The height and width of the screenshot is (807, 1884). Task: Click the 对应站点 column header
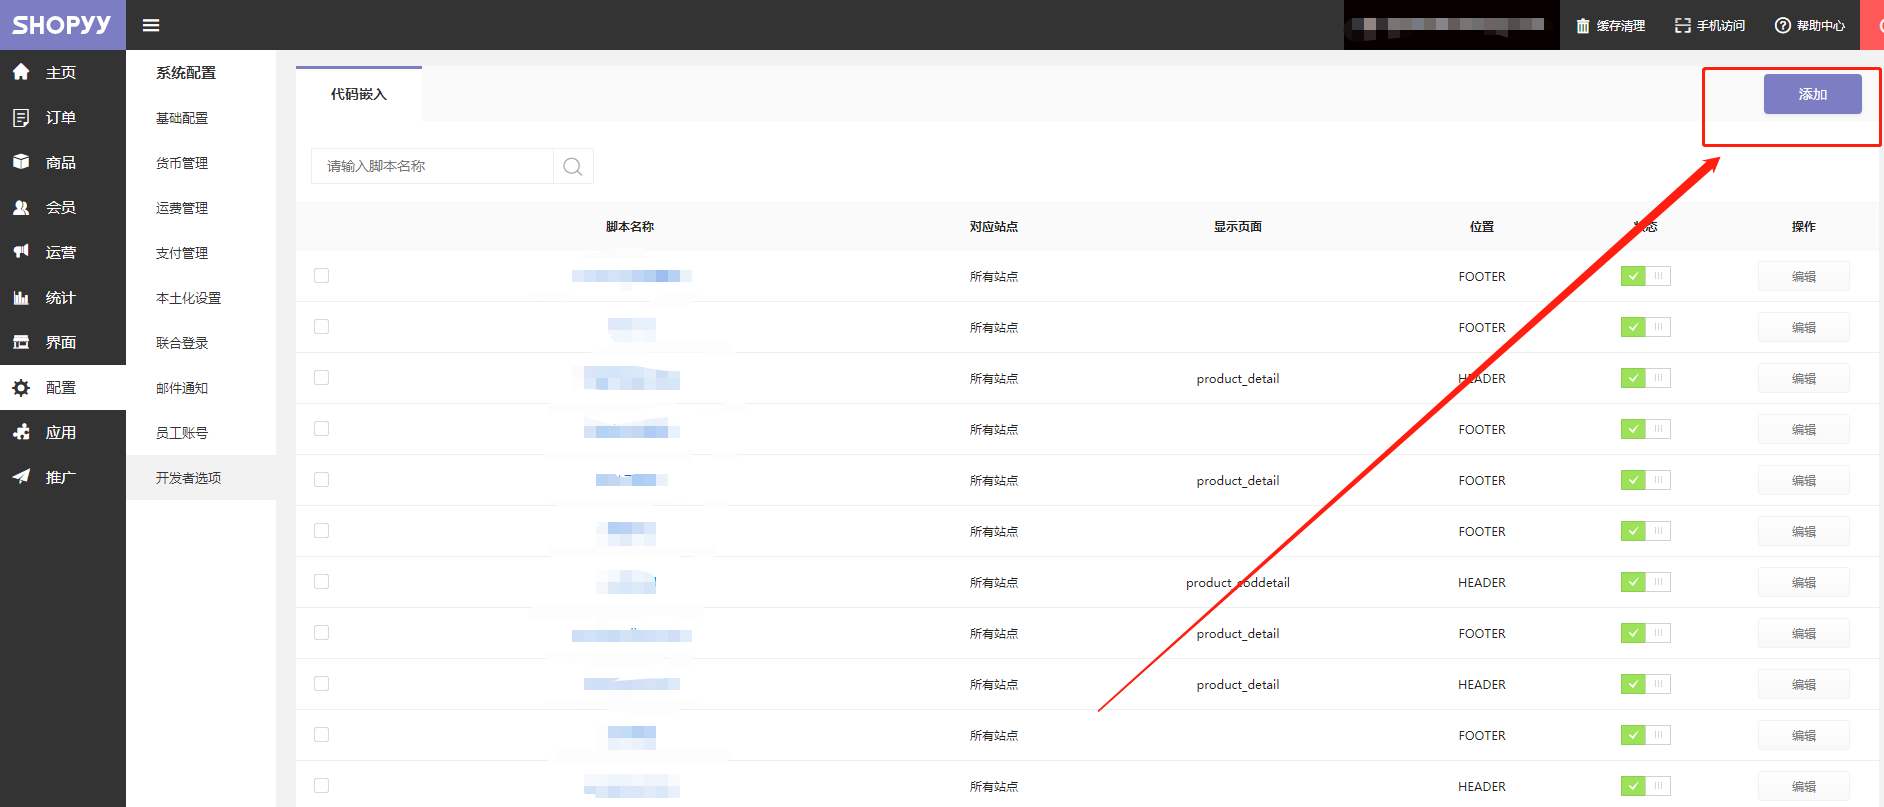pos(994,227)
